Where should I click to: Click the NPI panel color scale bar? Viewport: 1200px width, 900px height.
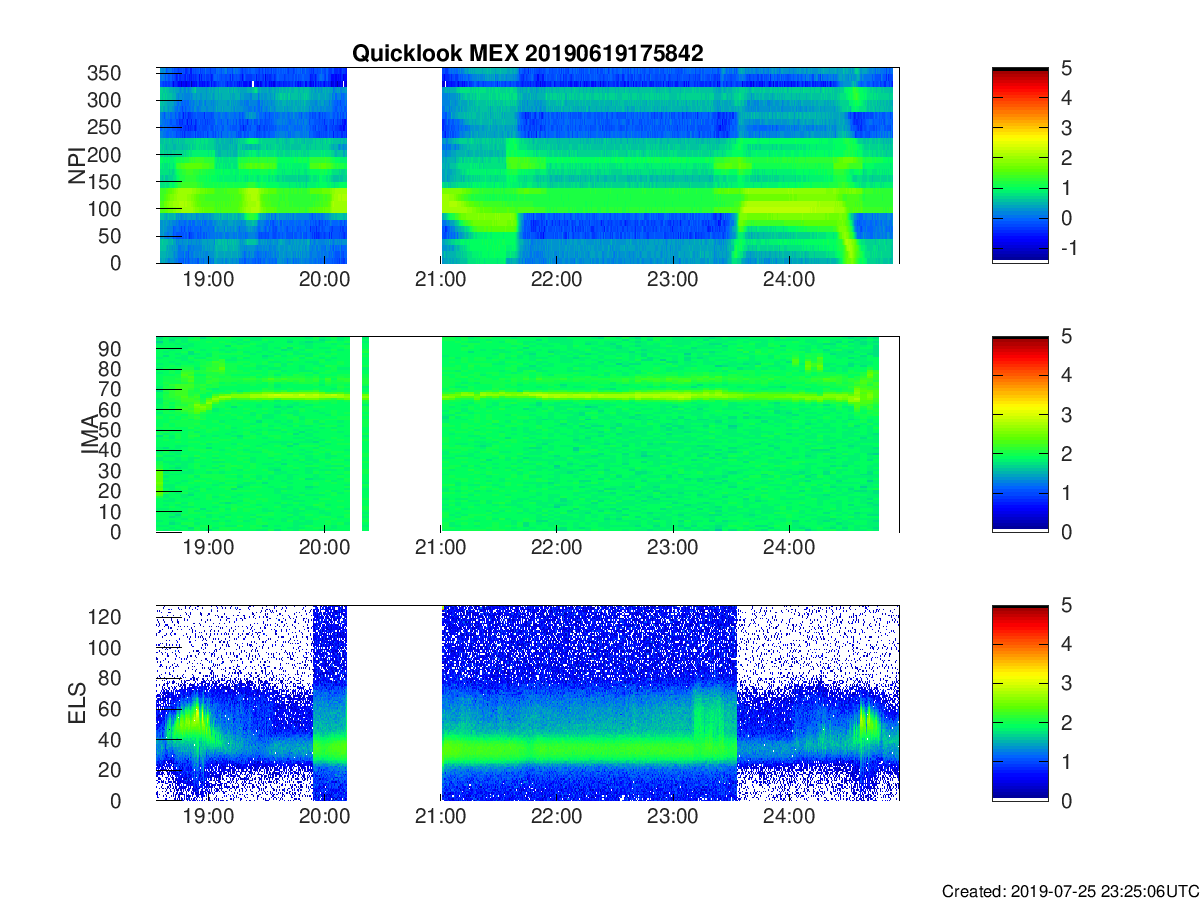(x=1020, y=165)
